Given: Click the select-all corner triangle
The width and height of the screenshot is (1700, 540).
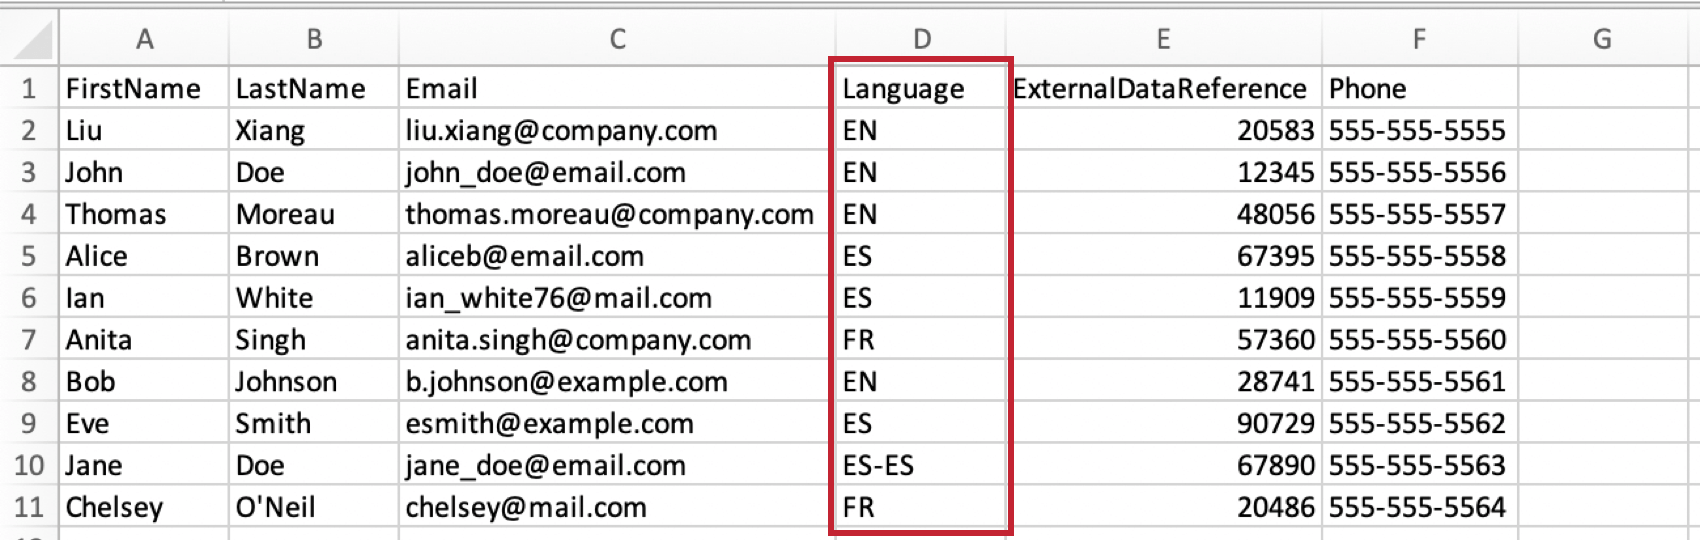Looking at the screenshot, I should pyautogui.click(x=30, y=39).
